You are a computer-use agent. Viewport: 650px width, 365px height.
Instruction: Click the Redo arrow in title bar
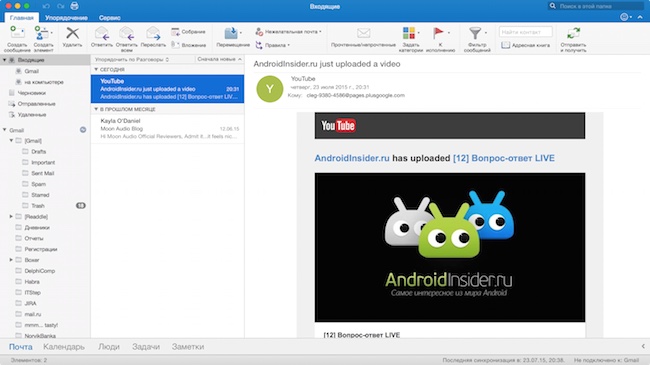(x=61, y=6)
